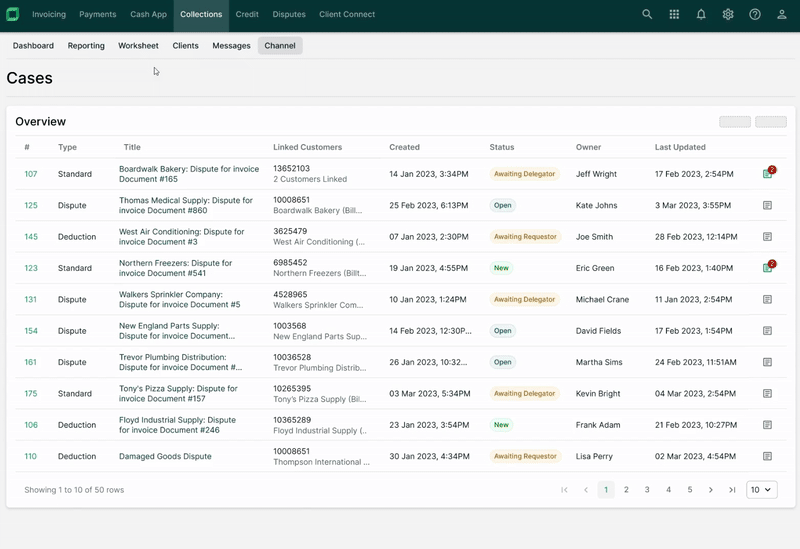This screenshot has height=549, width=800.
Task: Click linked customer '13652103'
Action: (291, 168)
